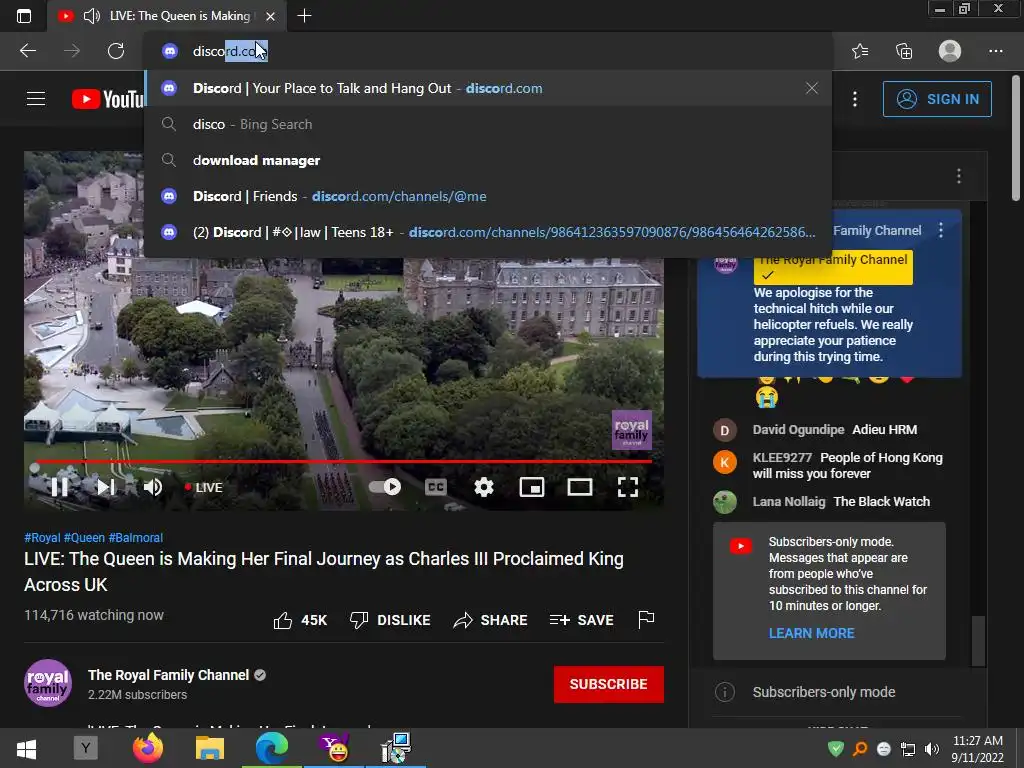The height and width of the screenshot is (768, 1024).
Task: Open the Edge Favorites star icon
Action: pyautogui.click(x=860, y=51)
